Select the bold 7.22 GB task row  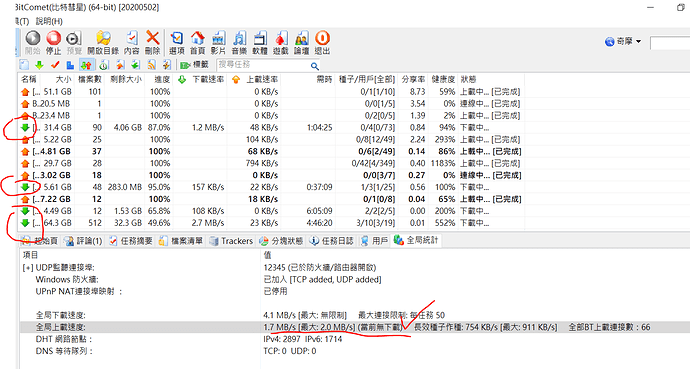pyautogui.click(x=271, y=199)
